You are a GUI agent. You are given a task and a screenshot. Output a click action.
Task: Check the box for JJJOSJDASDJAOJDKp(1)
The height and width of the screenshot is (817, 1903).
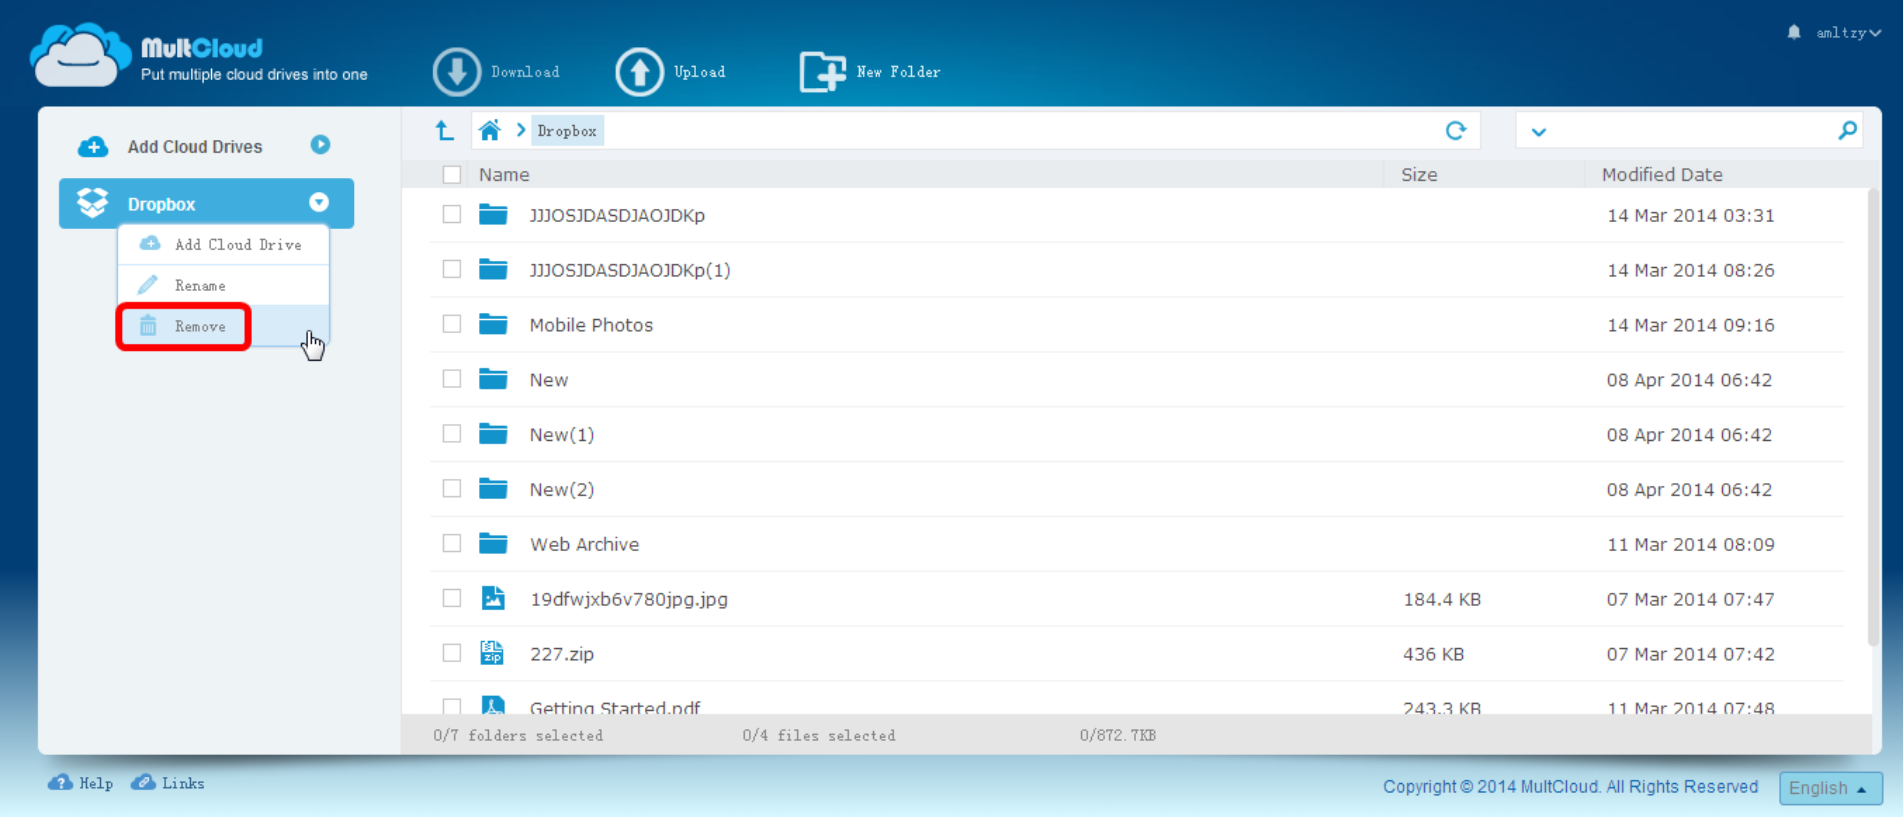[x=452, y=269]
